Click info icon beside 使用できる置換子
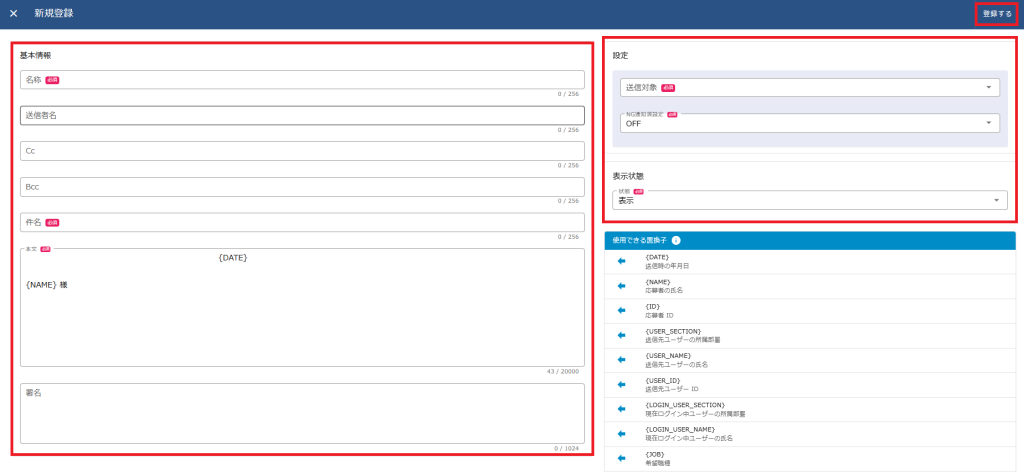1024x472 pixels. [676, 241]
